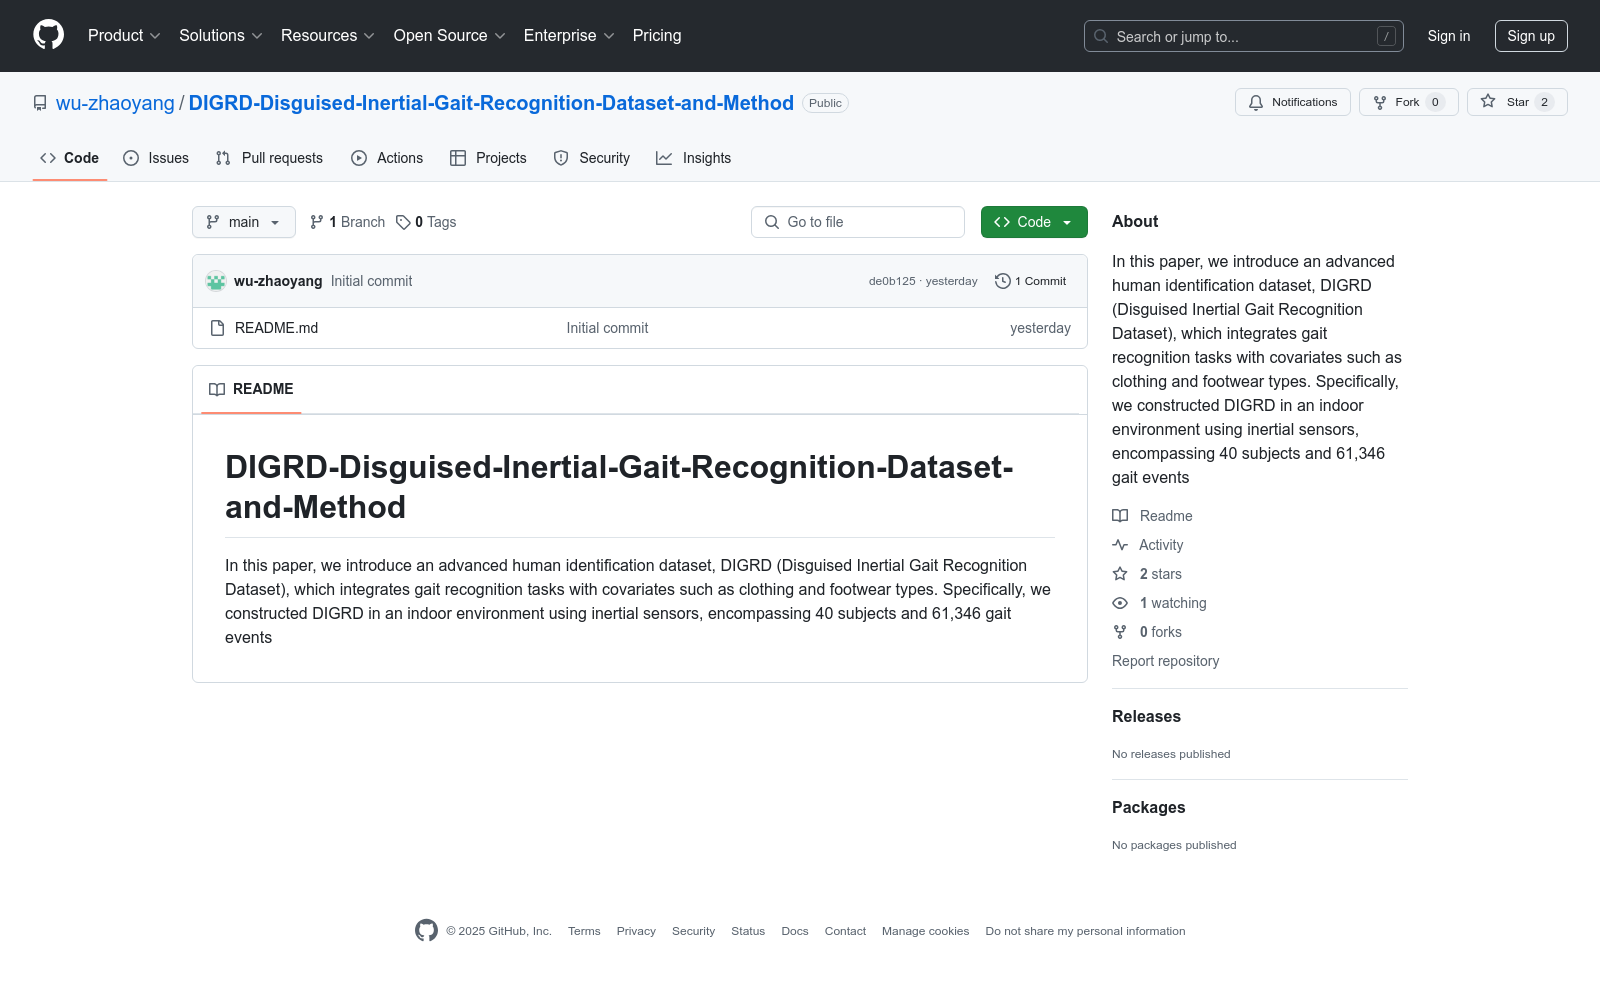This screenshot has height=1000, width=1600.
Task: Click the footer GitHub logo icon
Action: point(426,930)
